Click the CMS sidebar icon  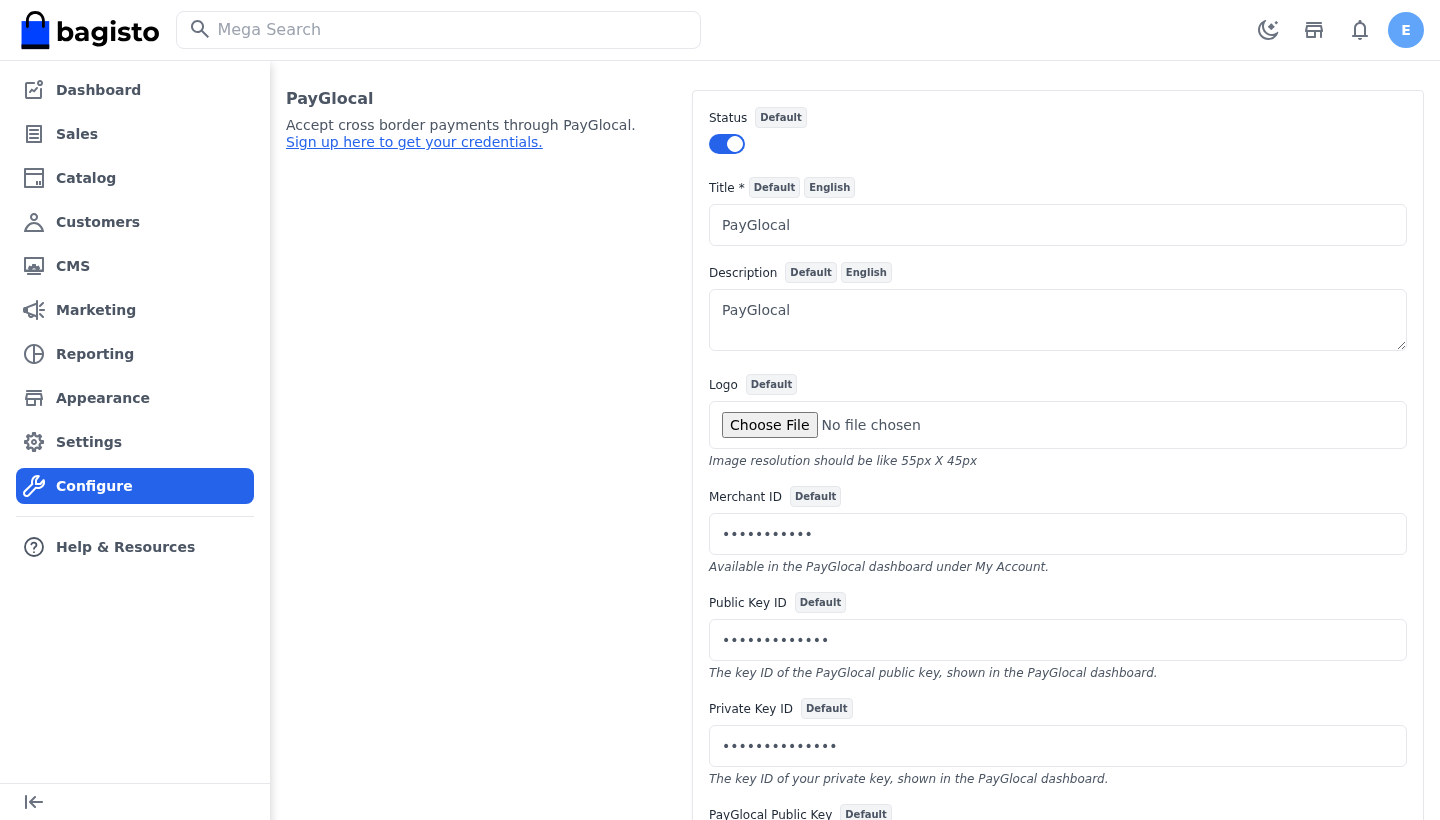[34, 266]
